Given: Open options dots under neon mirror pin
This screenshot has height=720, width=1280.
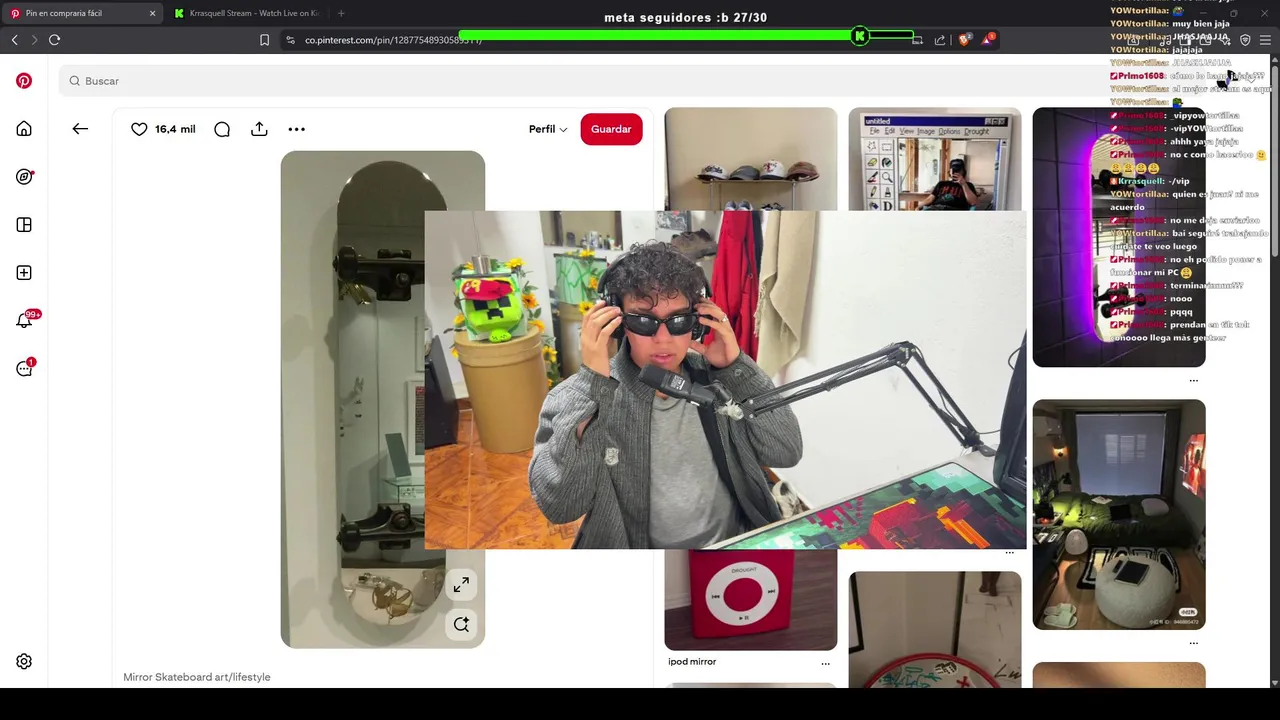Looking at the screenshot, I should (x=1193, y=380).
